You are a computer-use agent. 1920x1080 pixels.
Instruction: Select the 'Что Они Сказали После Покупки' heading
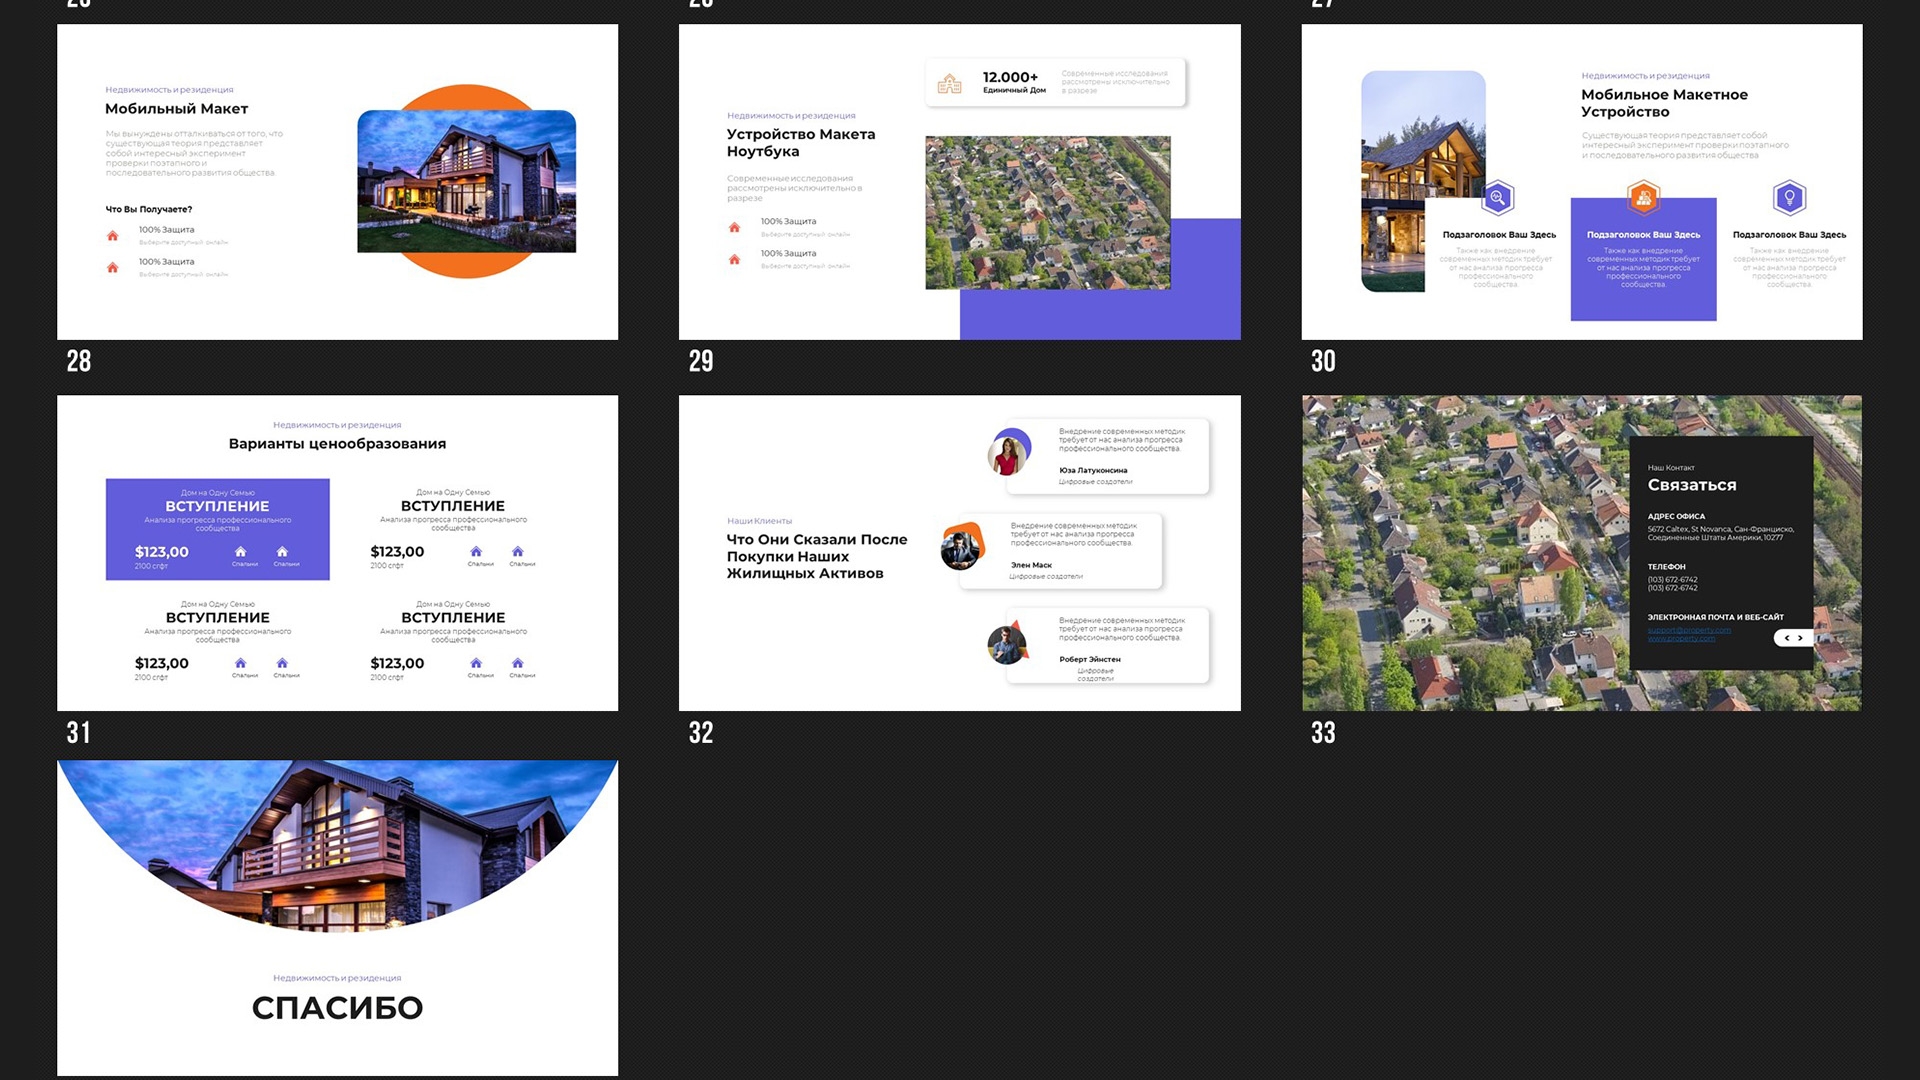817,556
